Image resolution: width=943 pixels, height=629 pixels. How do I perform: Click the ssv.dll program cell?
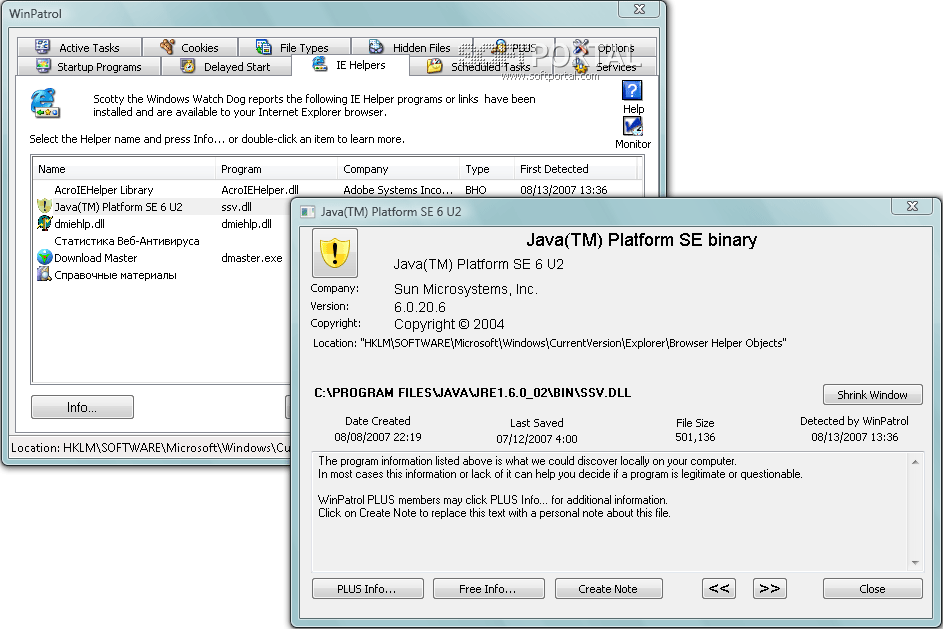236,206
